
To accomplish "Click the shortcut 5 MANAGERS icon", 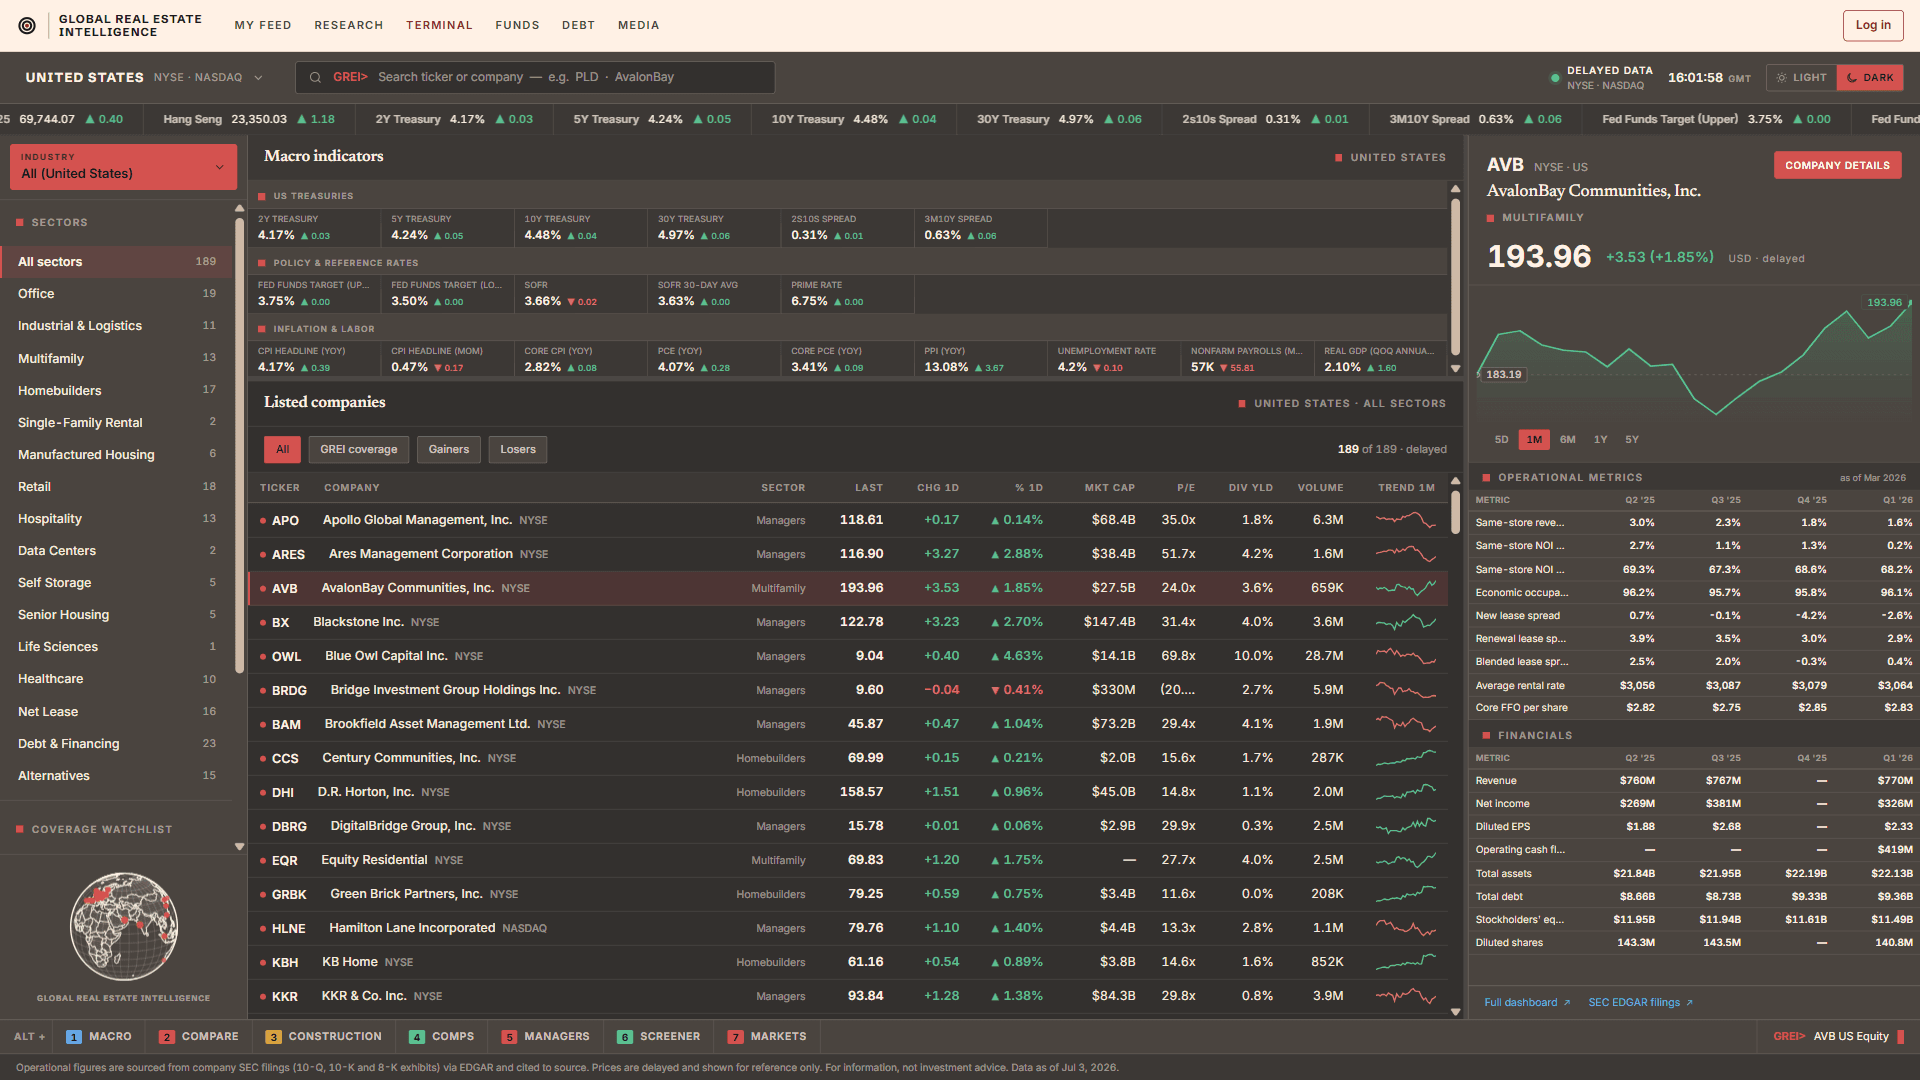I will [x=509, y=1037].
